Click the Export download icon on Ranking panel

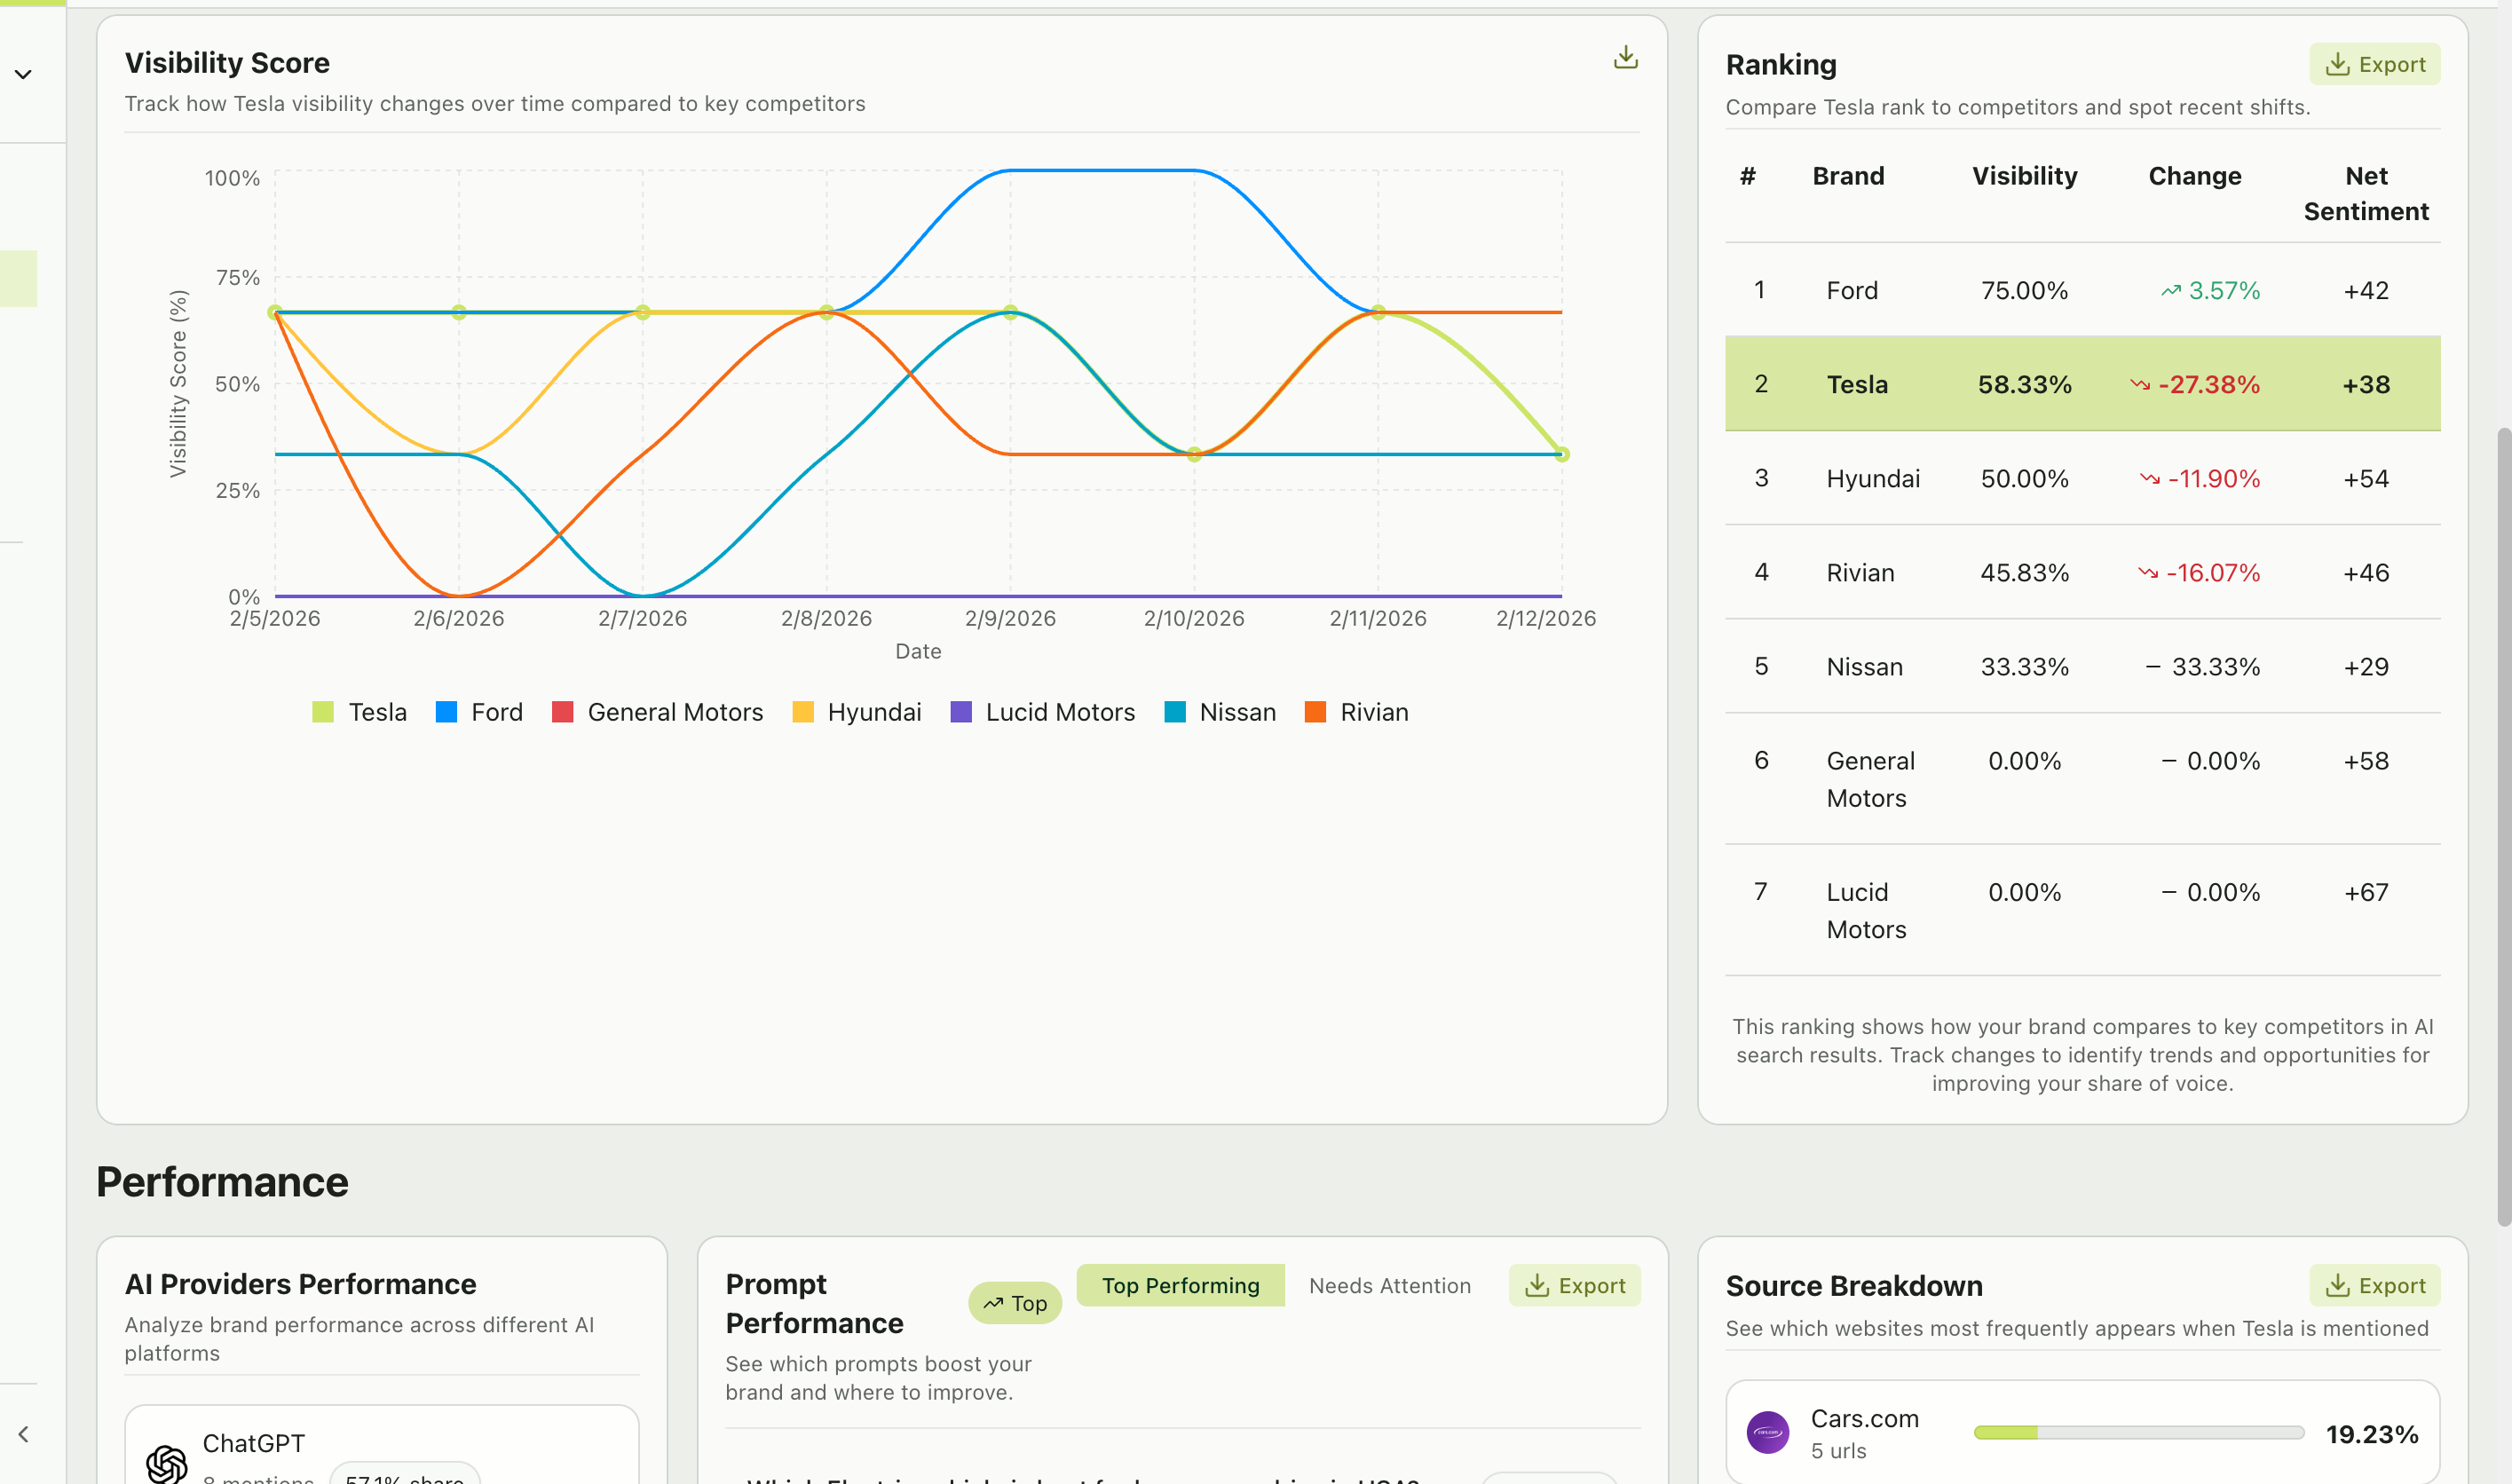click(x=2336, y=63)
